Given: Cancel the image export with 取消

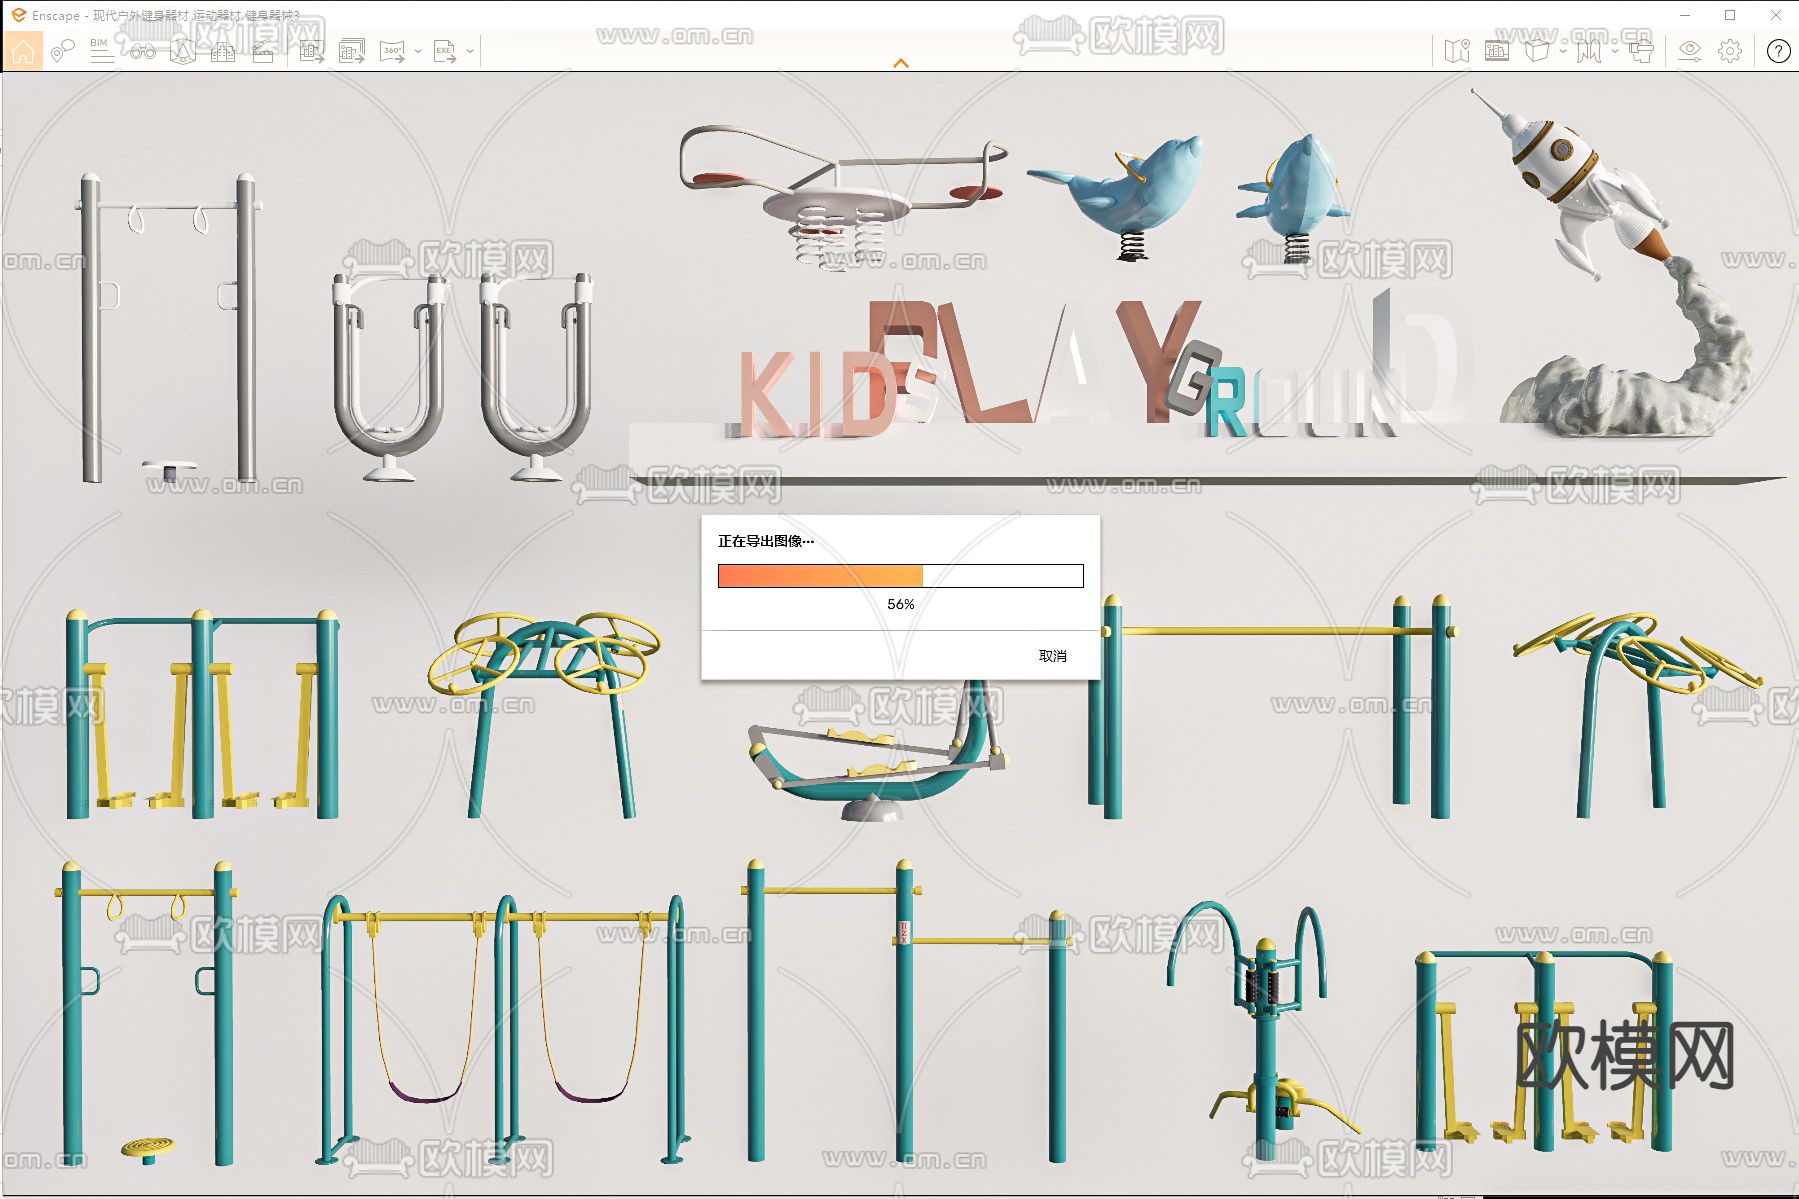Looking at the screenshot, I should coord(1053,656).
